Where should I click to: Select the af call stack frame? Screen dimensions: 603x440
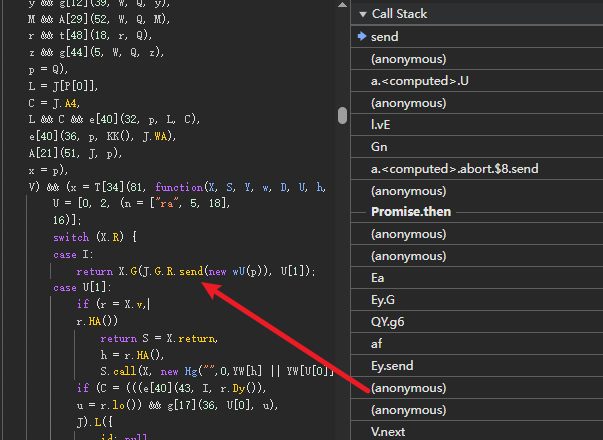(477, 343)
